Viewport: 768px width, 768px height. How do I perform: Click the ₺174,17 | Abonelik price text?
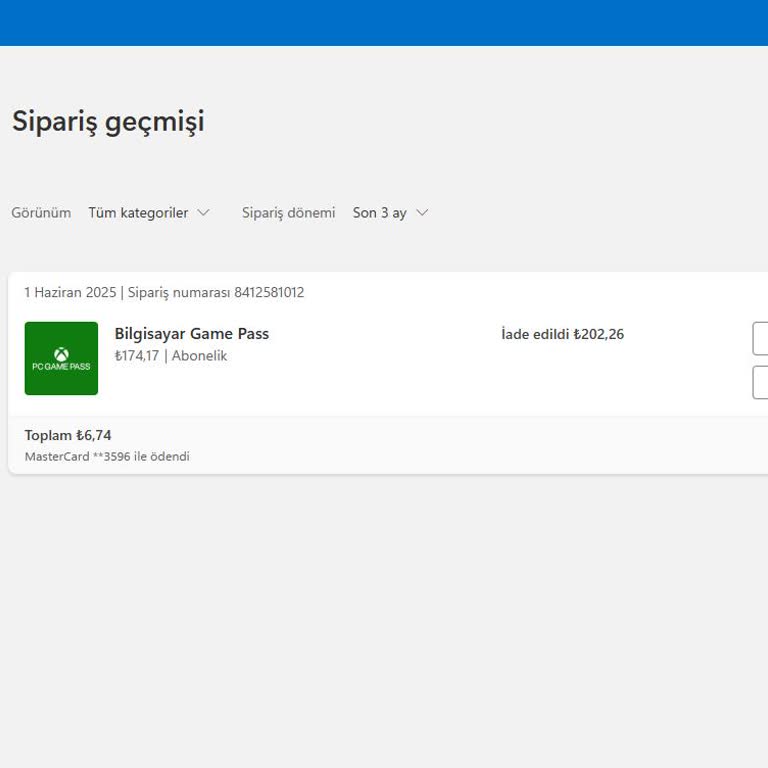tap(170, 356)
